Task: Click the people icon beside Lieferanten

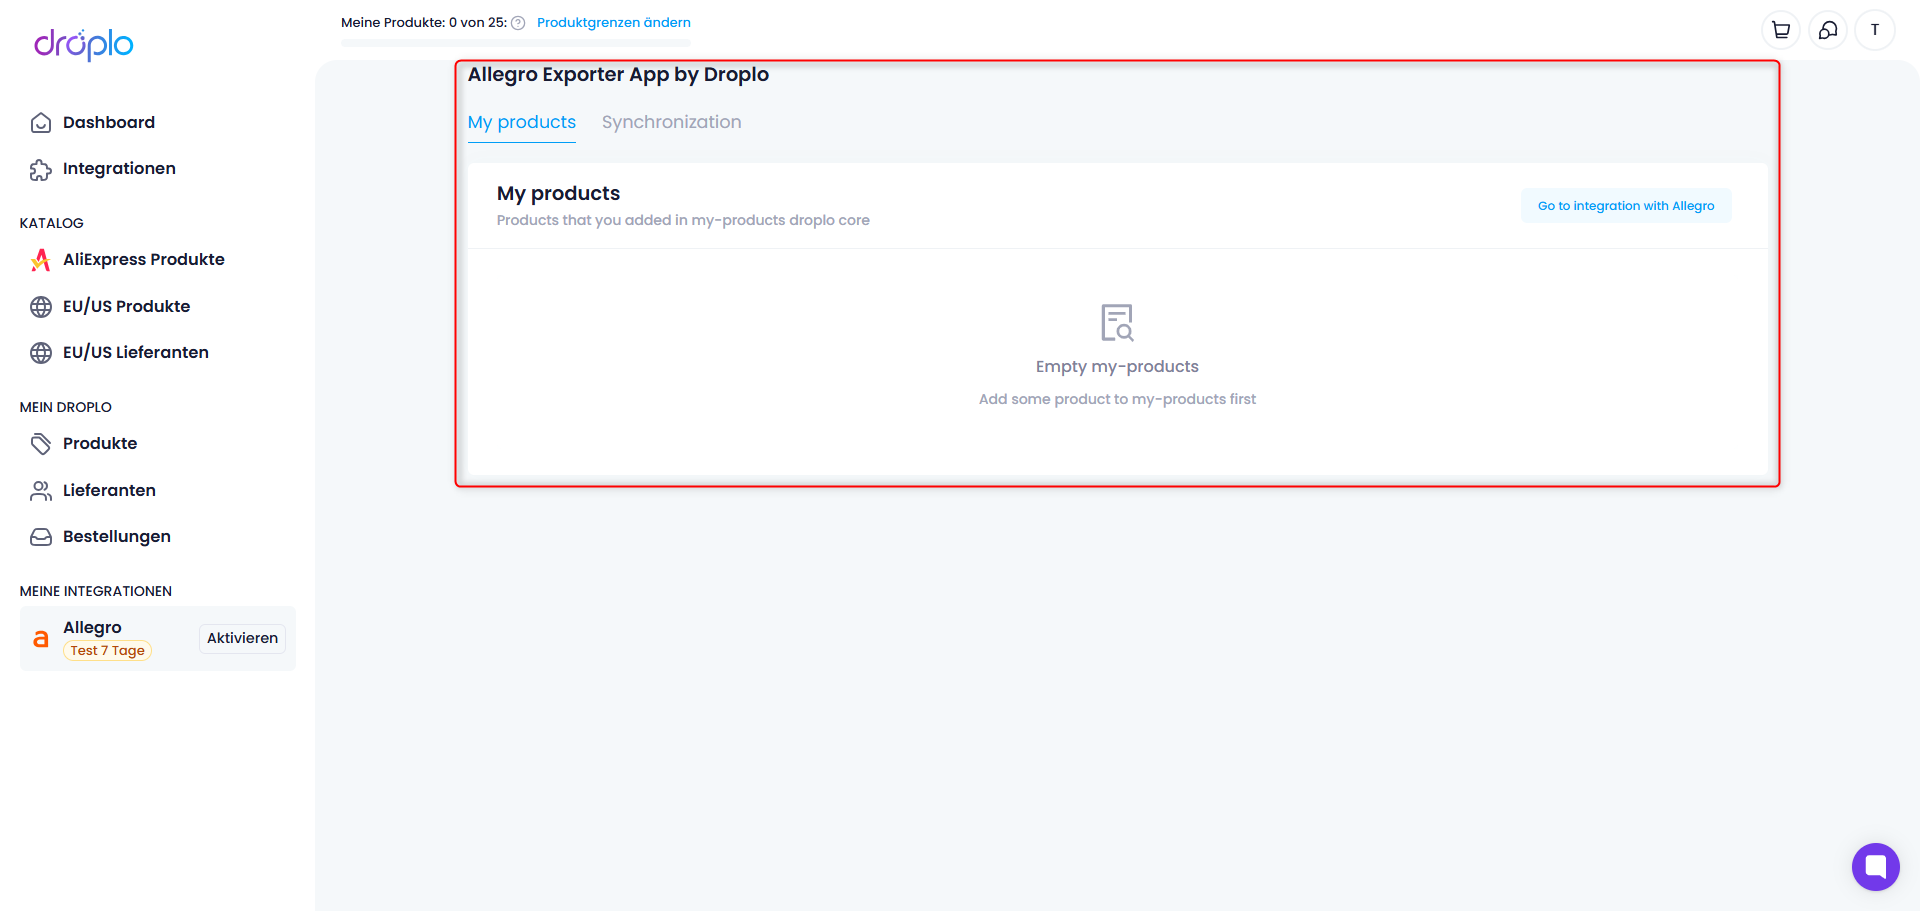Action: [41, 491]
